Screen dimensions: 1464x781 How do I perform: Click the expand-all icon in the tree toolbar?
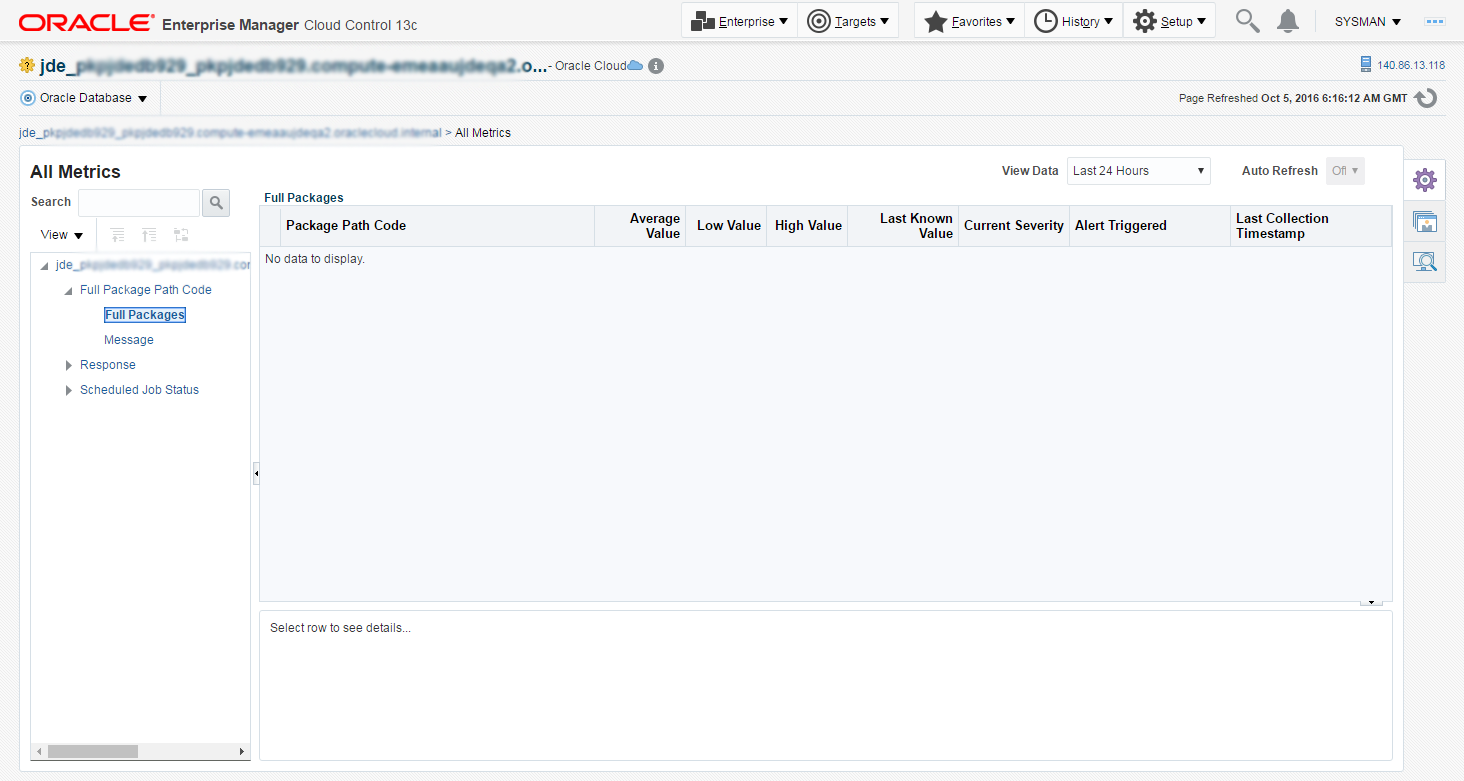118,235
